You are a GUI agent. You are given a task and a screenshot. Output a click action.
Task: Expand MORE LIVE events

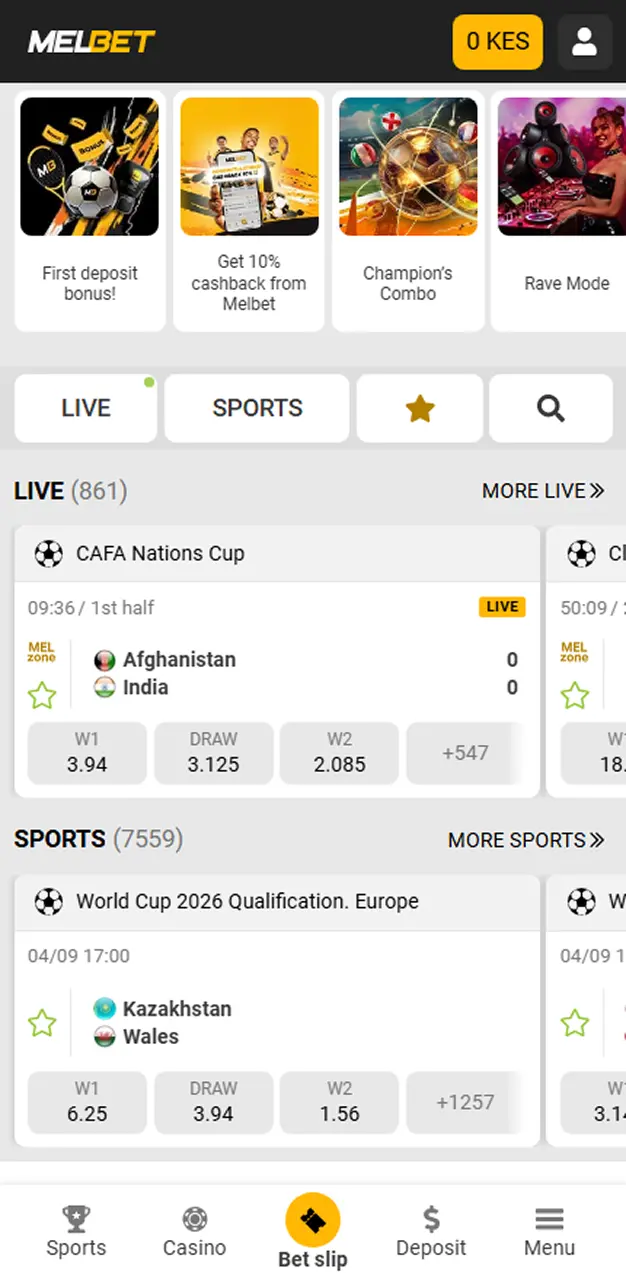543,491
